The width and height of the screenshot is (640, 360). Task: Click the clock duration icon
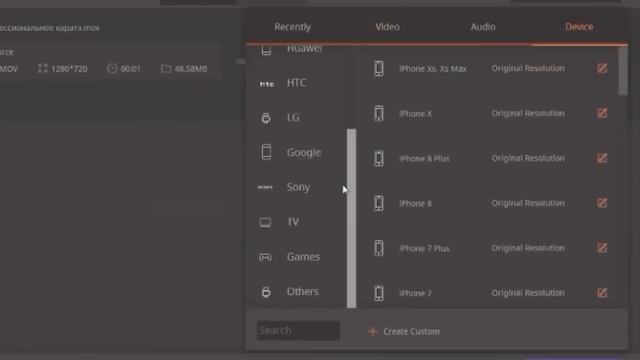tap(112, 68)
